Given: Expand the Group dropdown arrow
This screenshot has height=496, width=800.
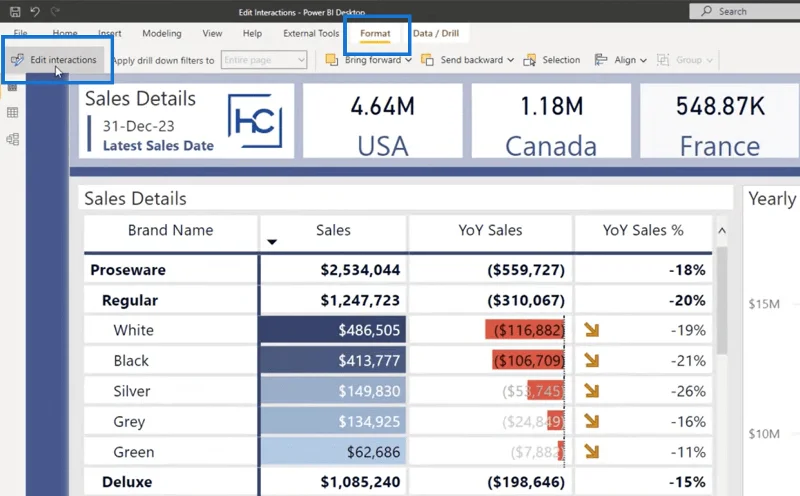Looking at the screenshot, I should [x=709, y=60].
